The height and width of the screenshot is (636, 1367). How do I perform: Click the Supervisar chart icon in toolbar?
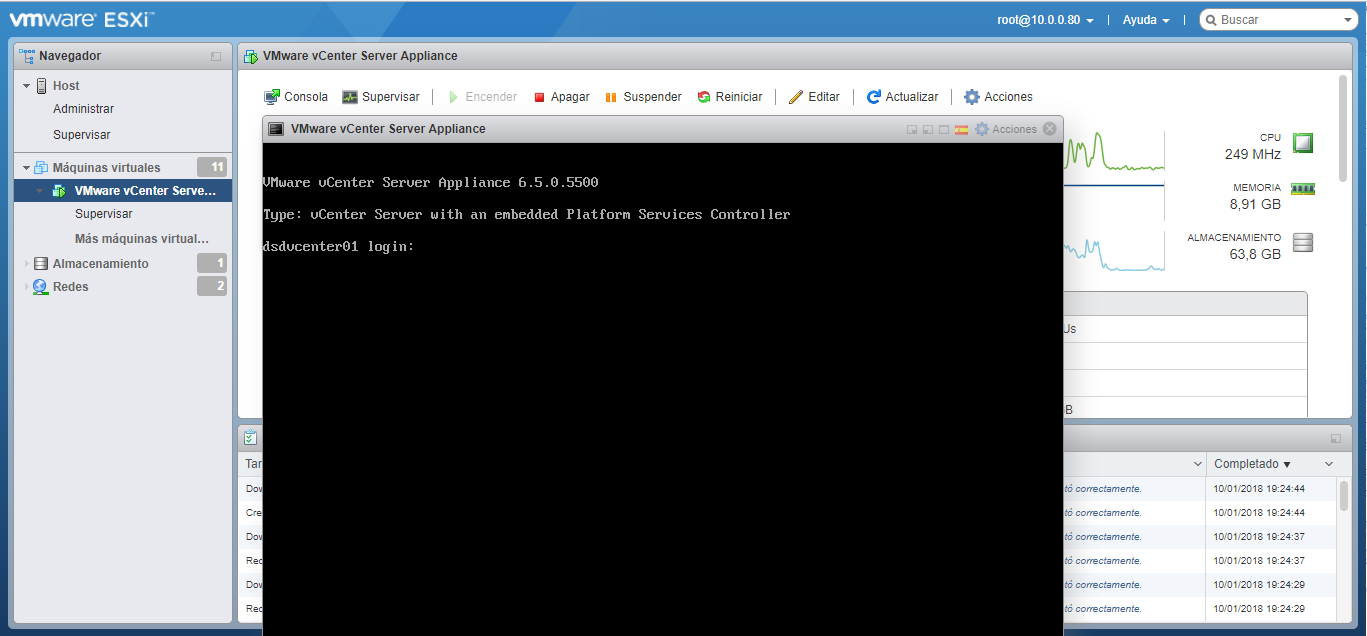coord(349,97)
